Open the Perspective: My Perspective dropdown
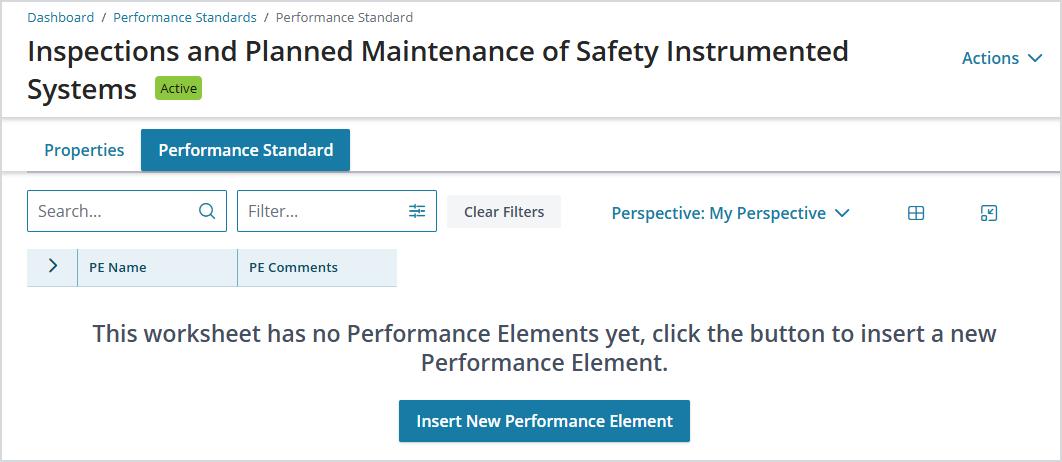1062x462 pixels. (730, 213)
